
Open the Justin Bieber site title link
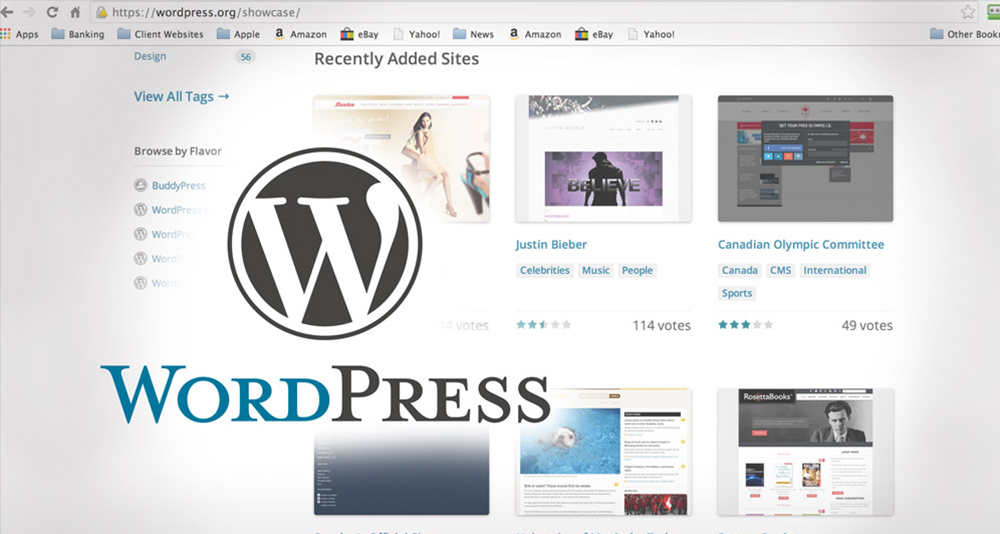click(551, 244)
